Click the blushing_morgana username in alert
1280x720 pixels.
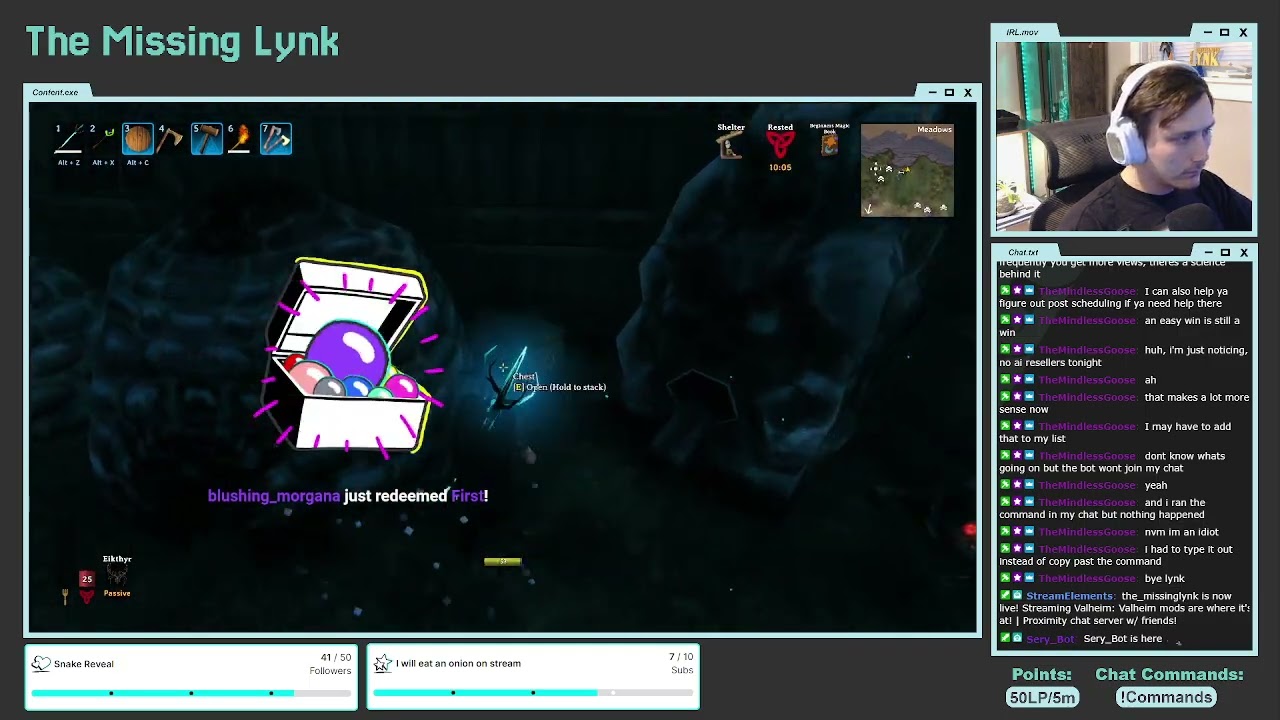[x=274, y=496]
